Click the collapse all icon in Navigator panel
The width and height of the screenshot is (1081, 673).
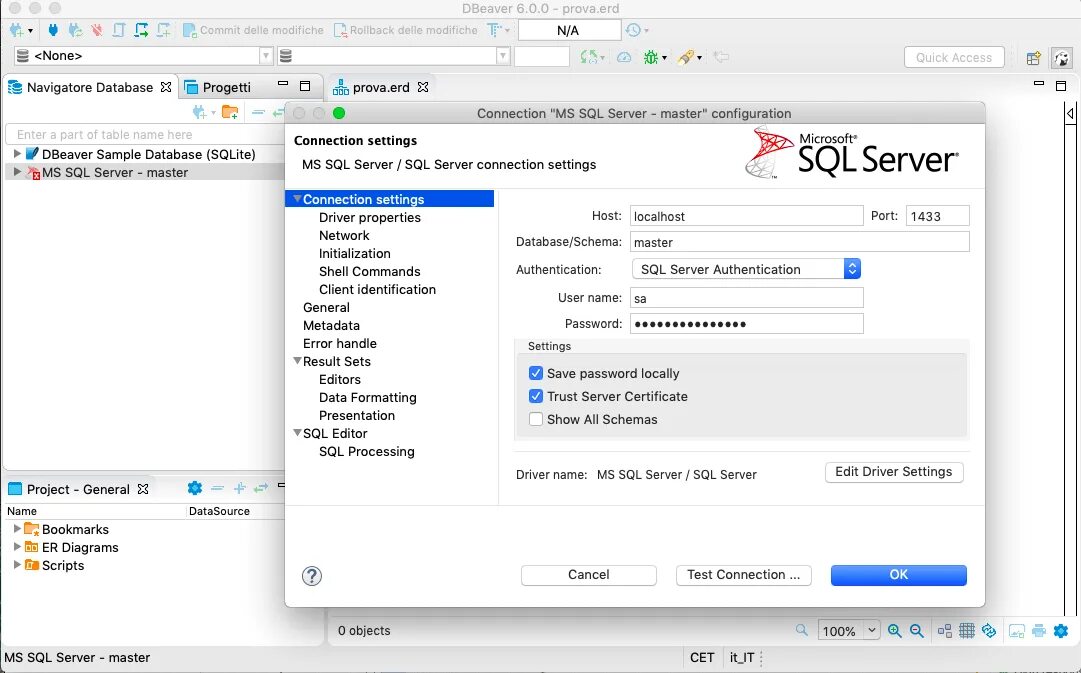click(258, 112)
